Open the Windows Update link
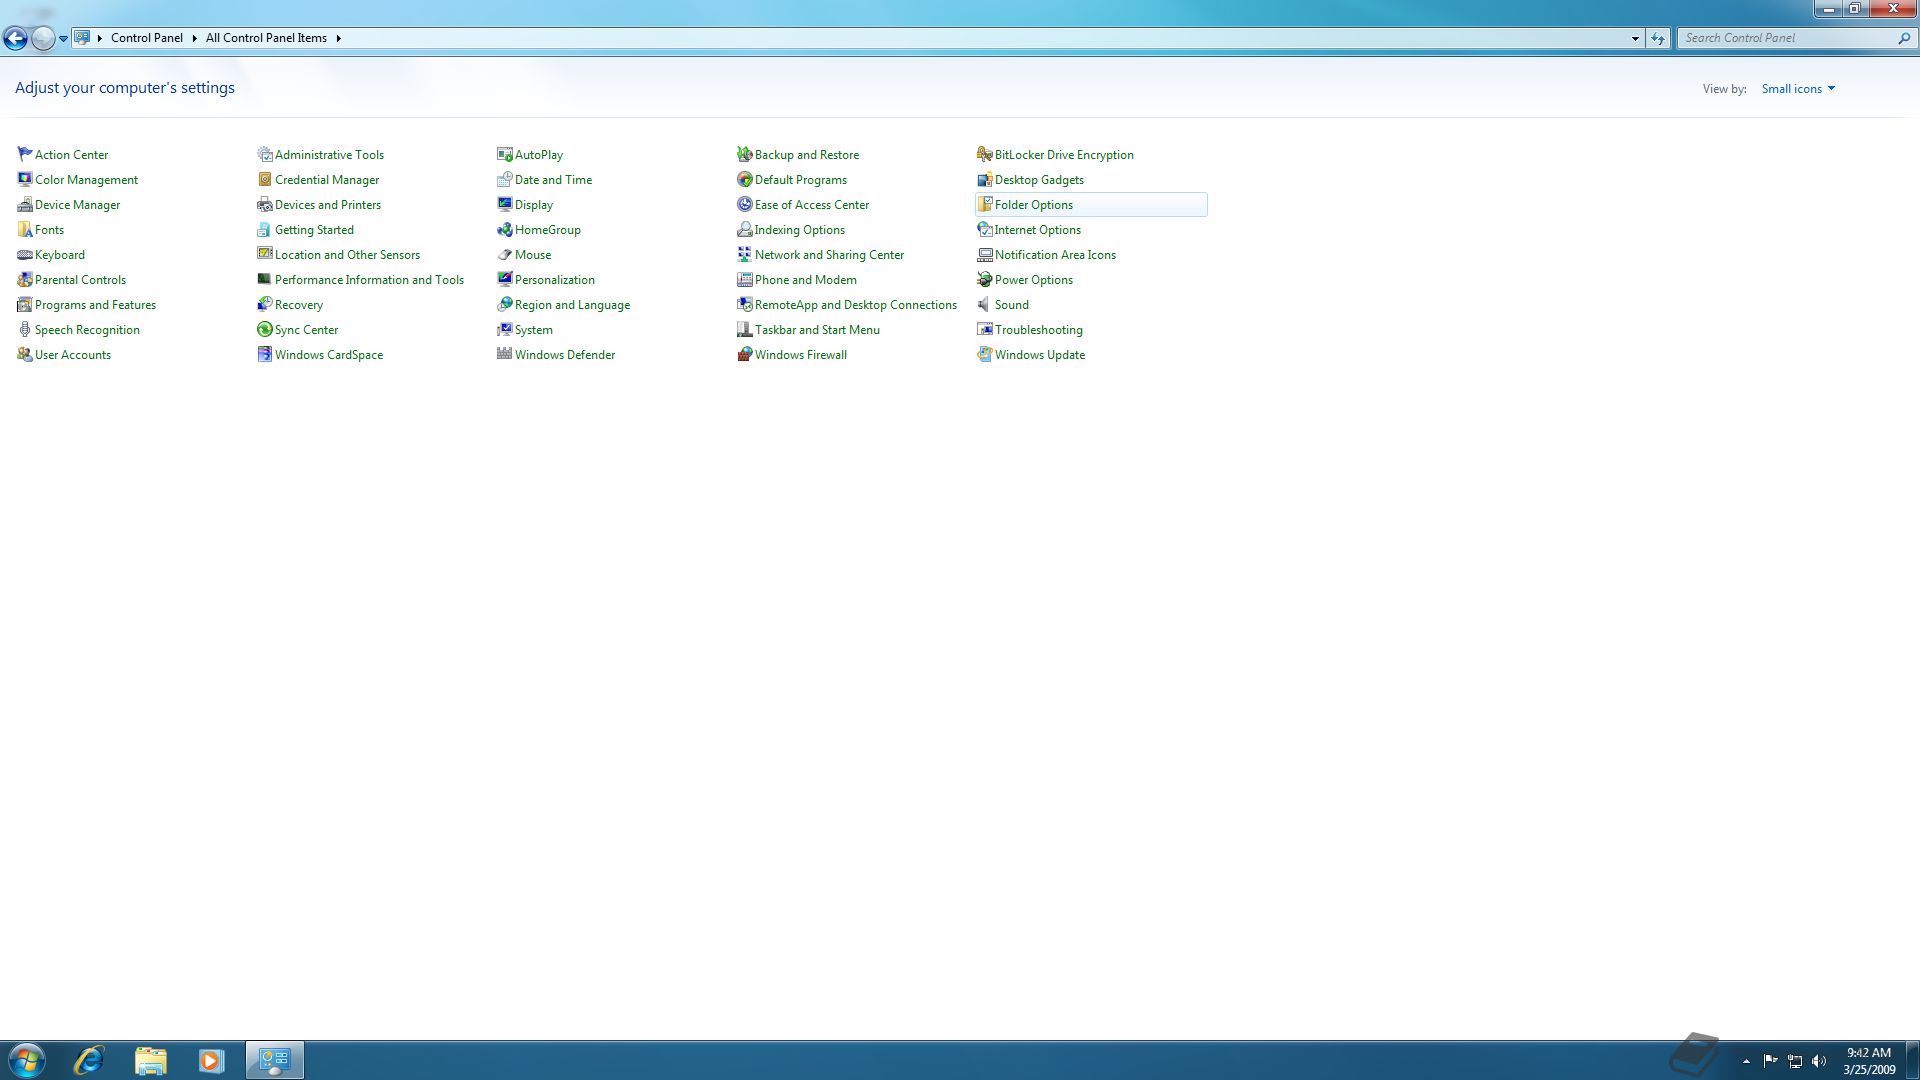1920x1080 pixels. 1040,355
